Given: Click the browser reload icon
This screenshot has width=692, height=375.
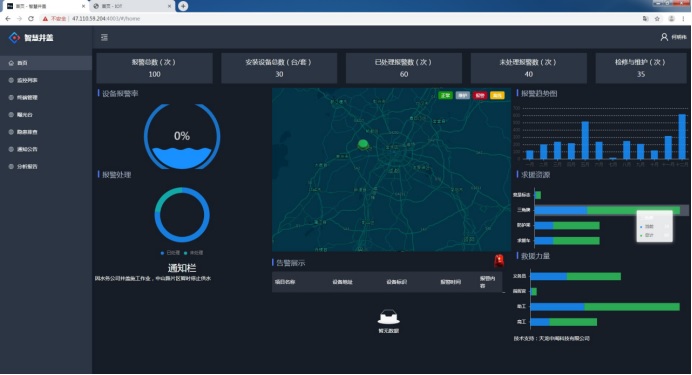Looking at the screenshot, I should click(31, 19).
